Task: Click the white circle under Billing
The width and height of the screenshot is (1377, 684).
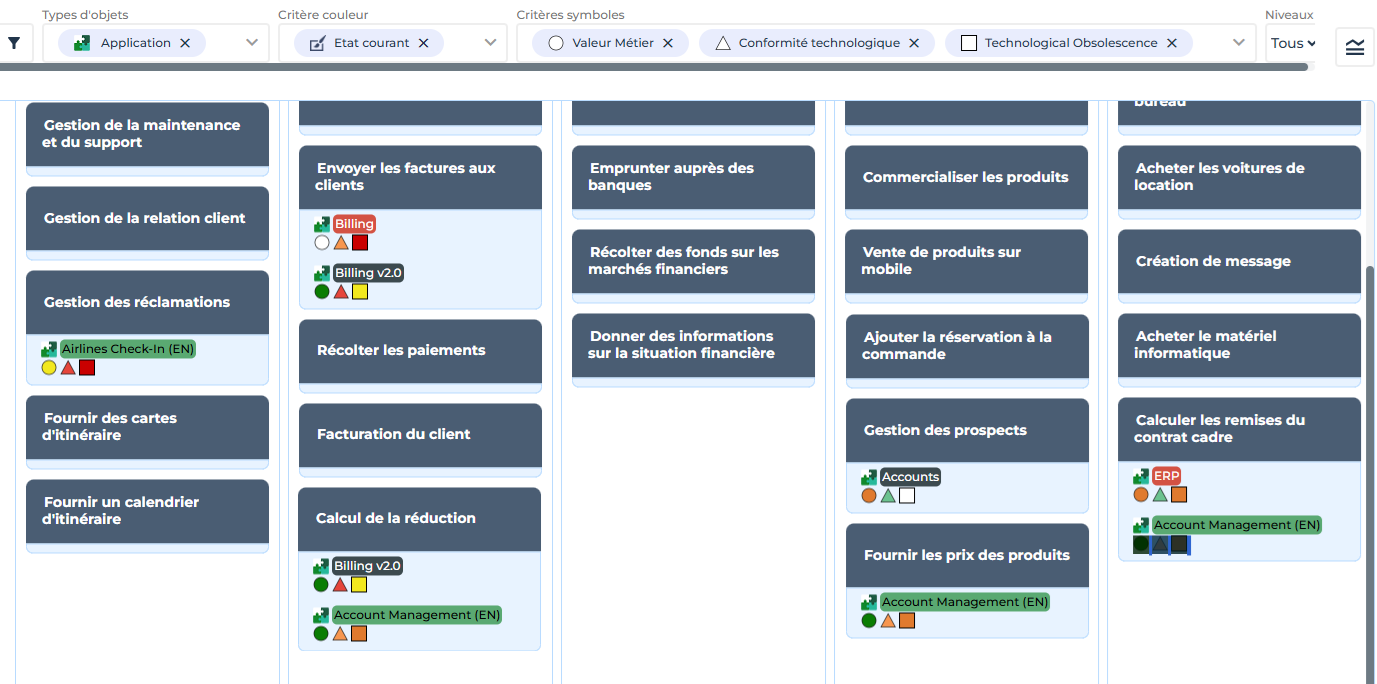Action: 322,242
